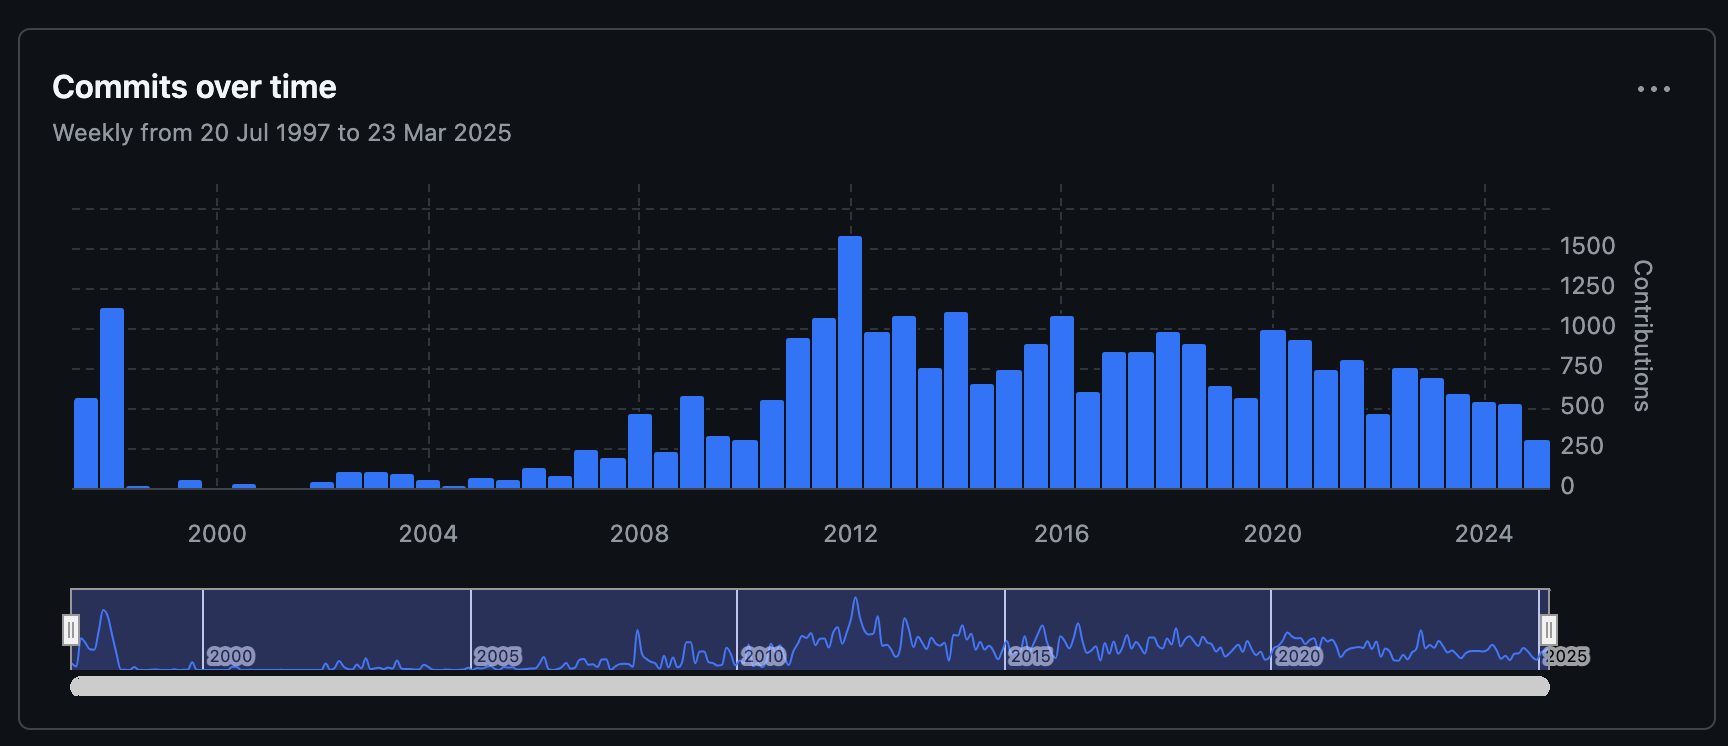Click the first bar at 1997

coord(86,443)
